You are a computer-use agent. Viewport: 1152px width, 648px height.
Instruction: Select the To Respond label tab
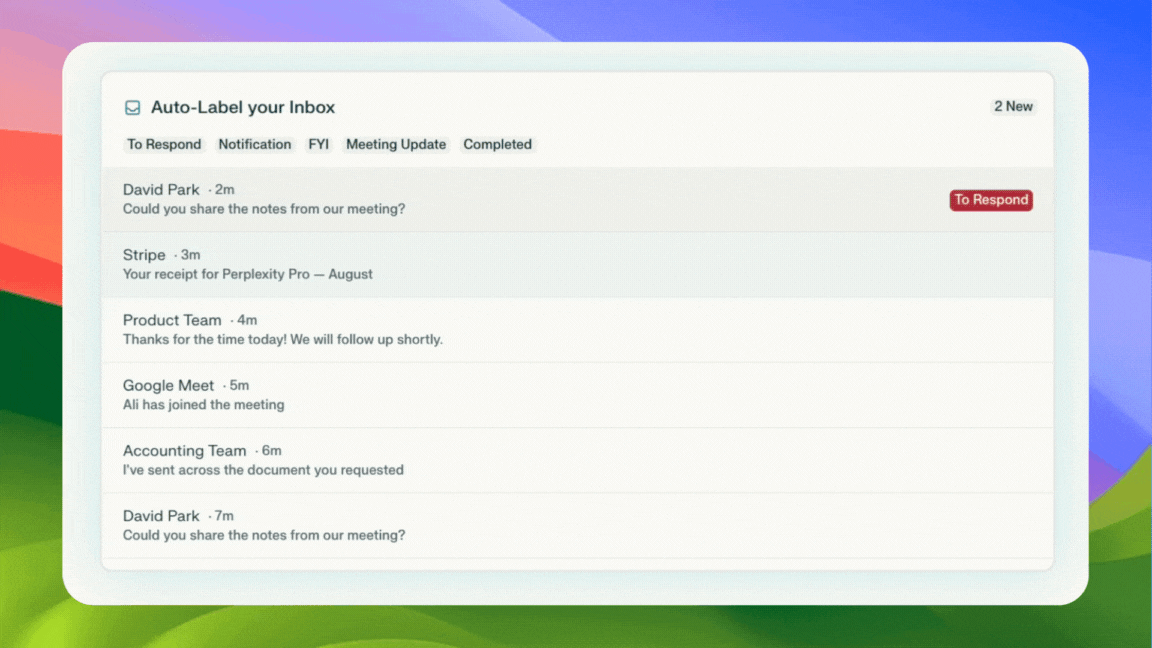164,145
